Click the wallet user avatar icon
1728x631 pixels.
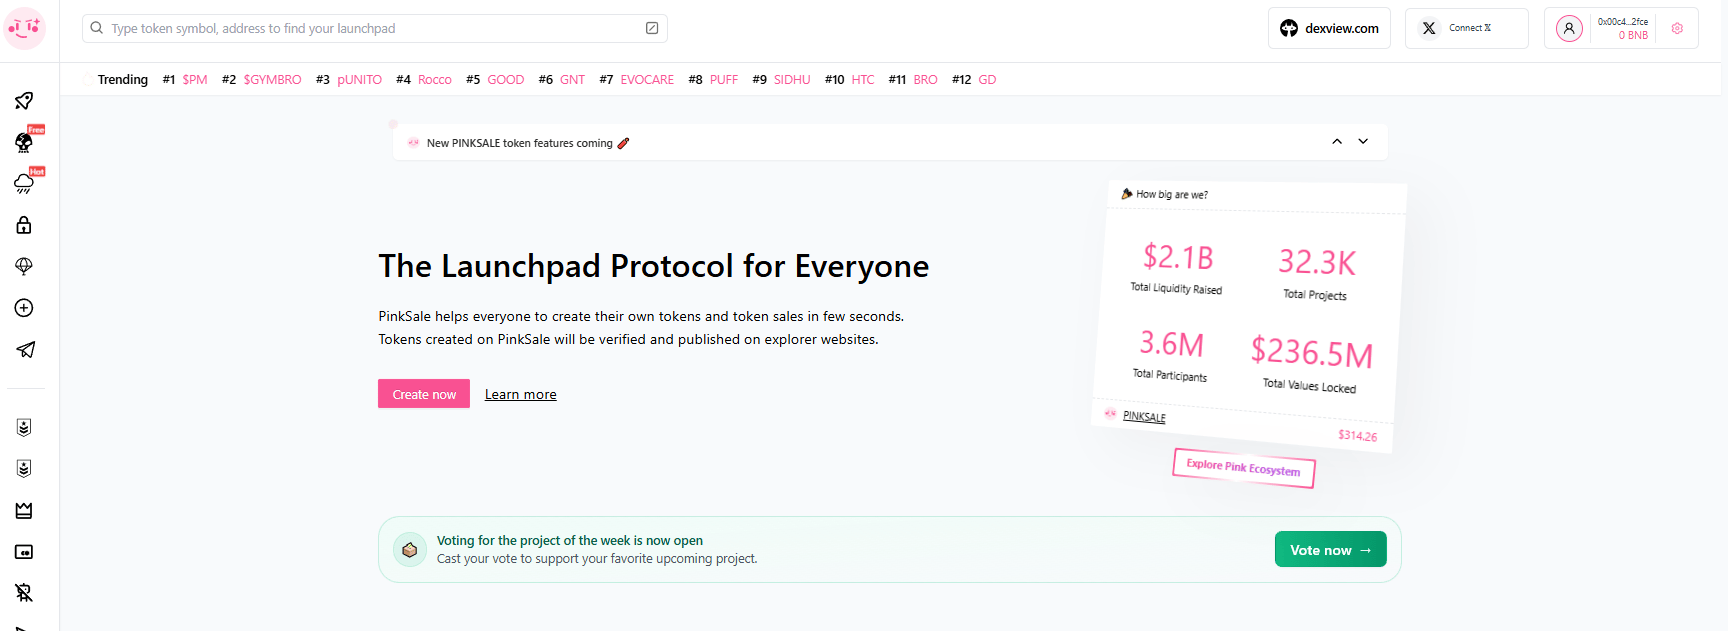click(x=1569, y=28)
